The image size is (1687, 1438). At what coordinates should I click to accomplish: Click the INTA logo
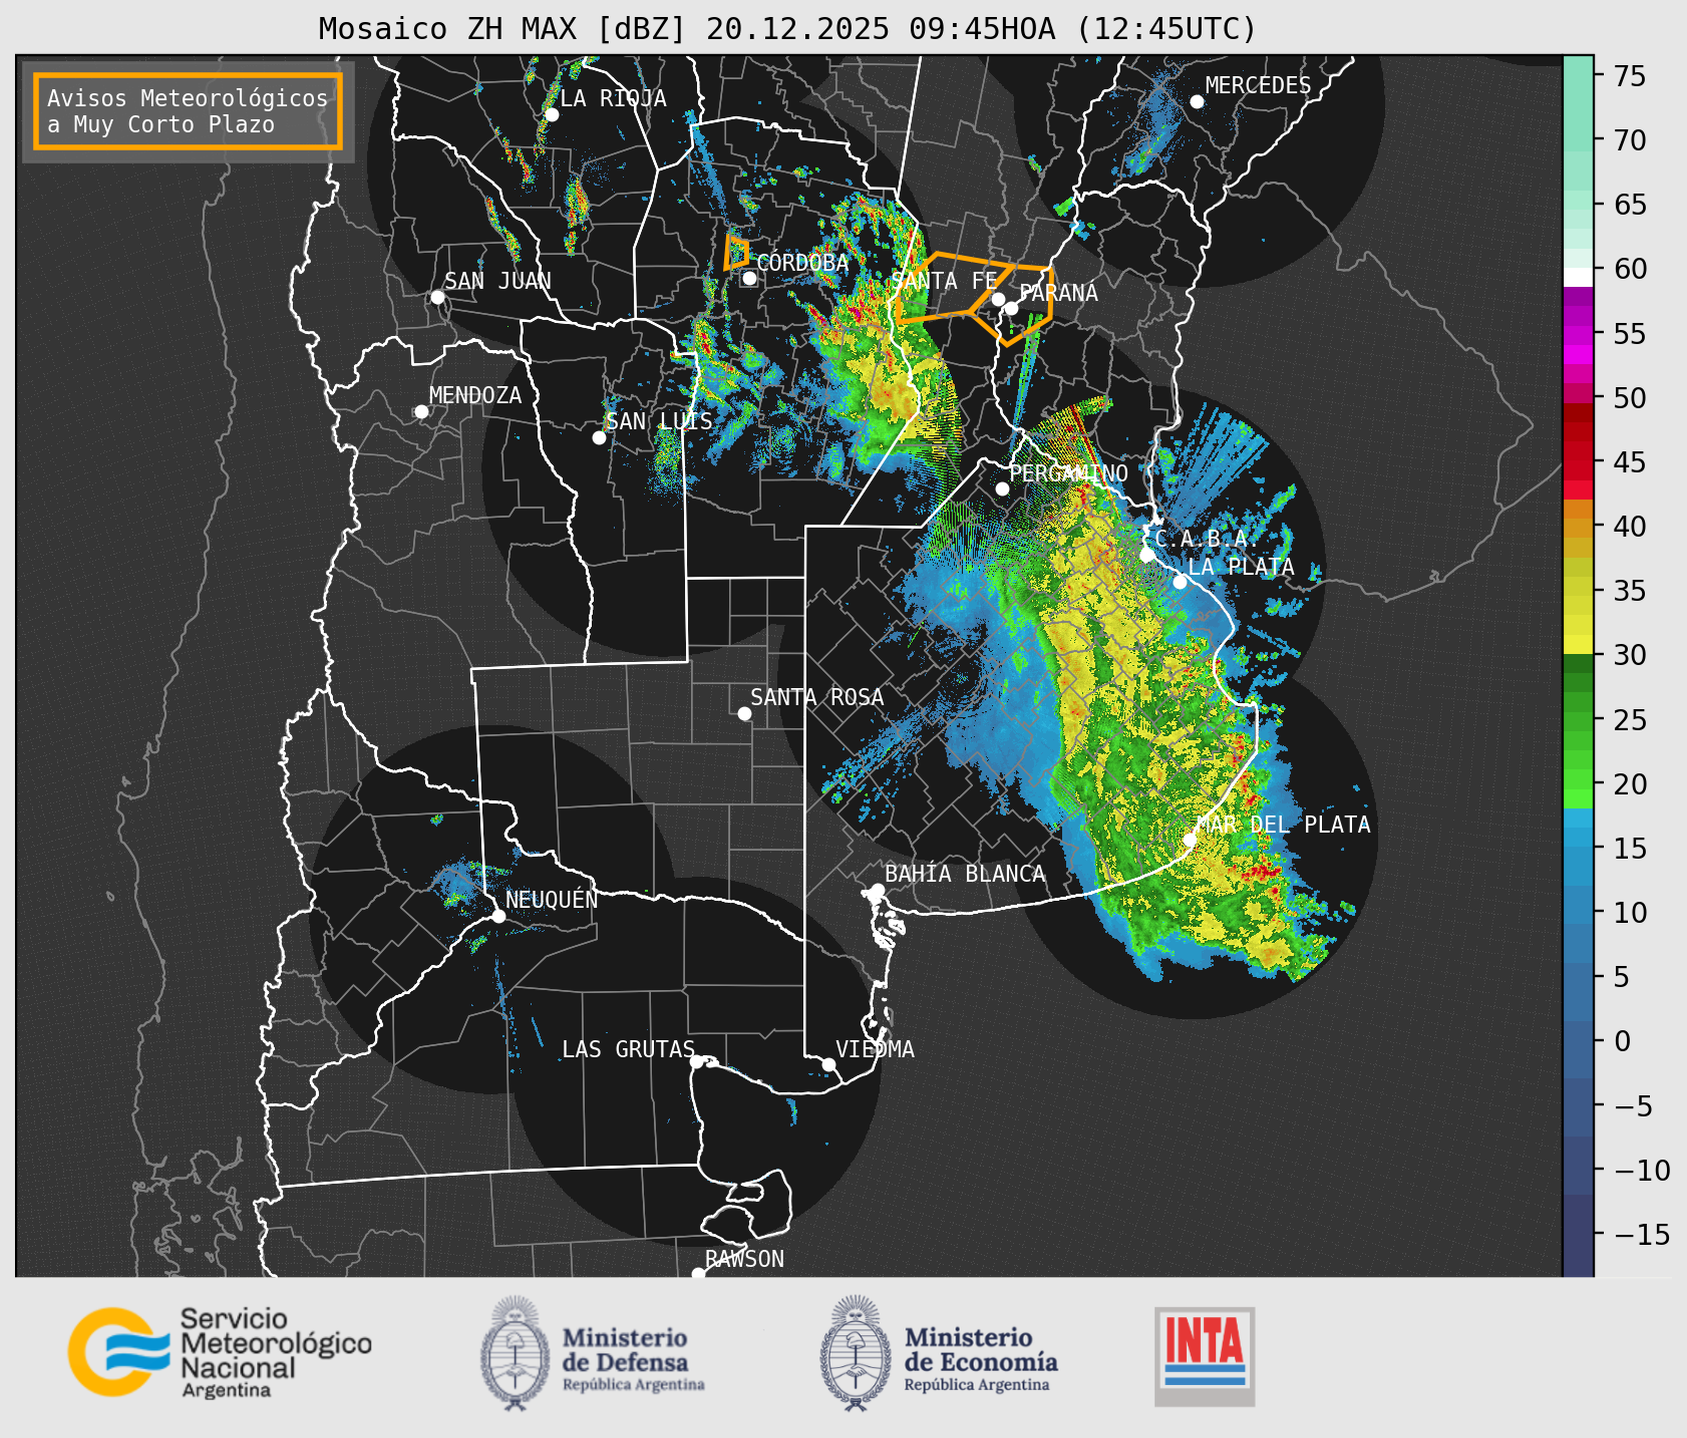pos(1204,1356)
